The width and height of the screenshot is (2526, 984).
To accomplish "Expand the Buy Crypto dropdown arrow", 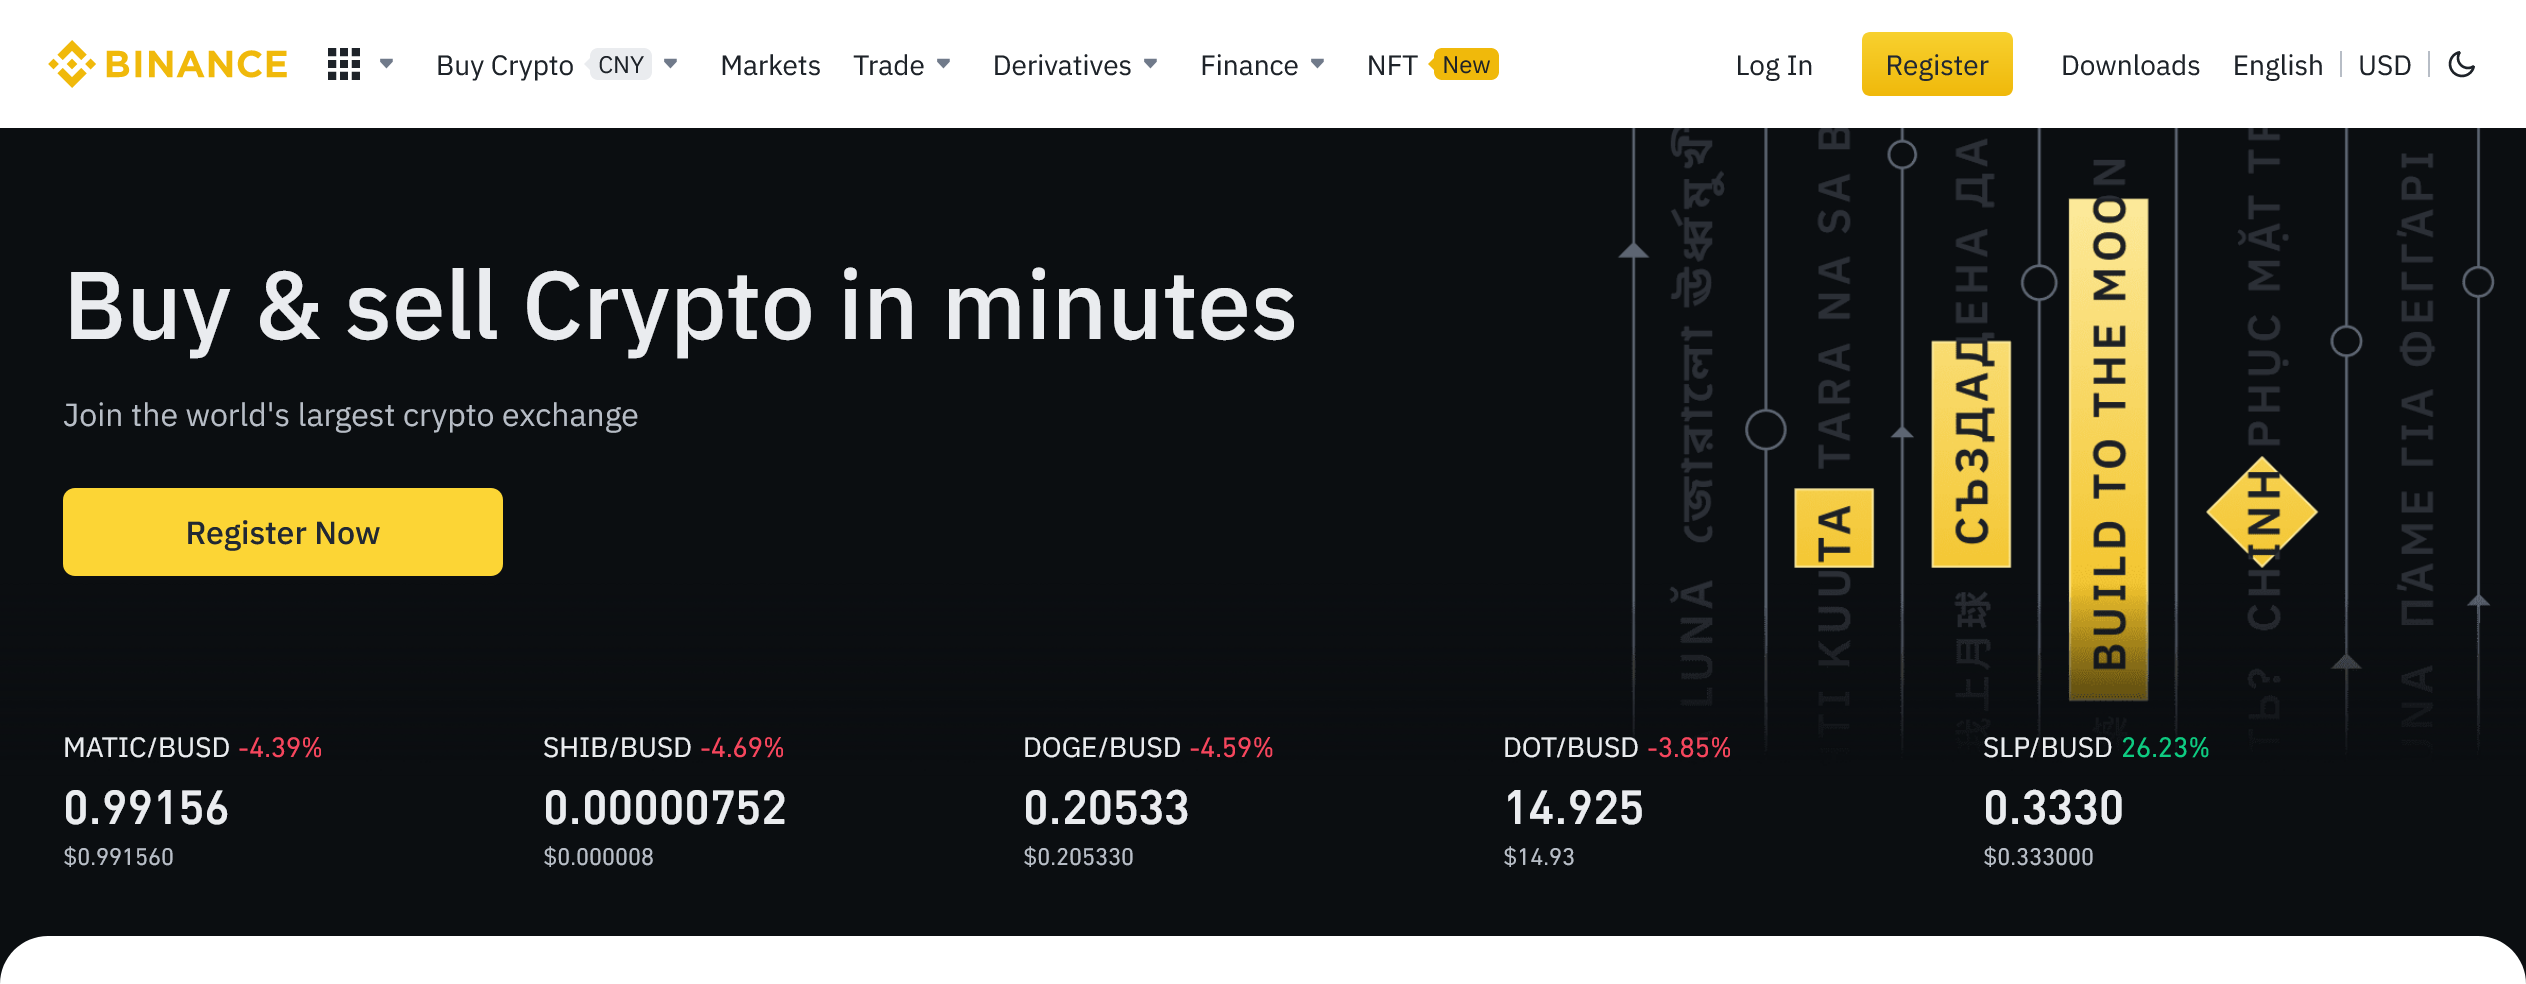I will pos(671,64).
